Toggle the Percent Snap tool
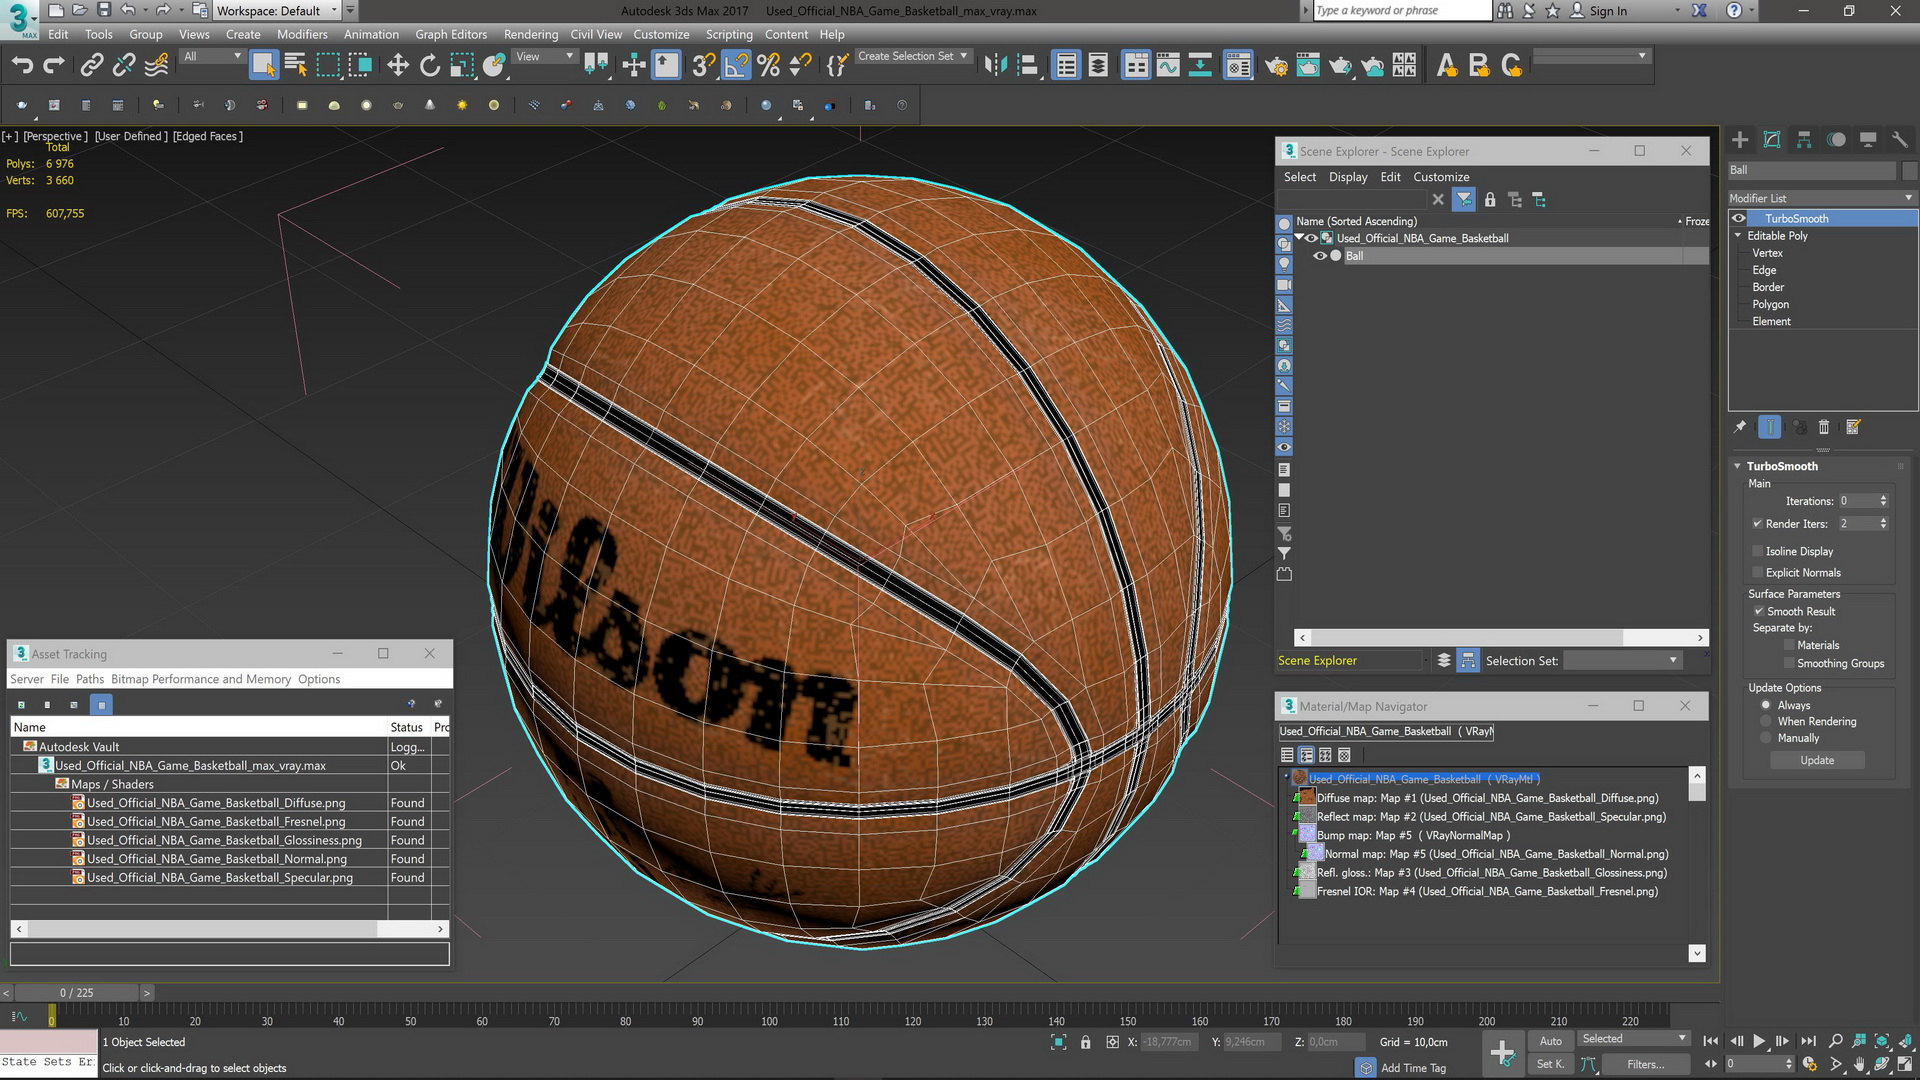 [x=768, y=66]
